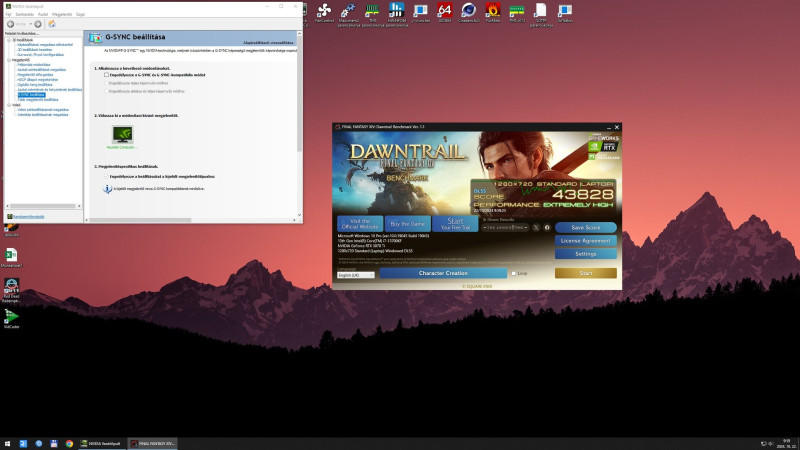Launch Red Dead Redemption desktop shortcut
This screenshot has width=800, height=450.
click(11, 290)
